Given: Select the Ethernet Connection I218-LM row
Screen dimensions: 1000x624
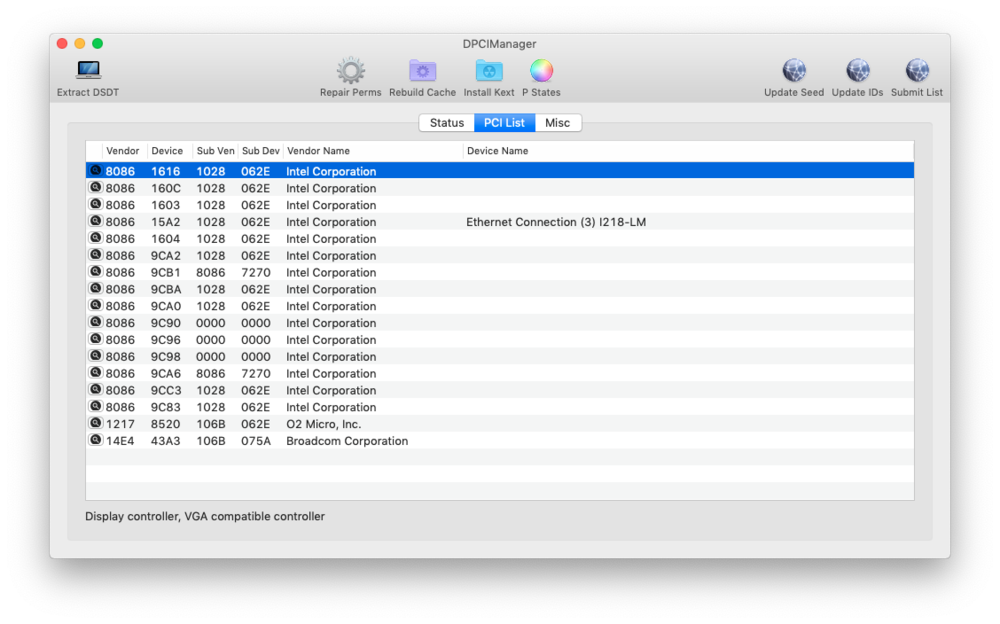Looking at the screenshot, I should coord(555,222).
